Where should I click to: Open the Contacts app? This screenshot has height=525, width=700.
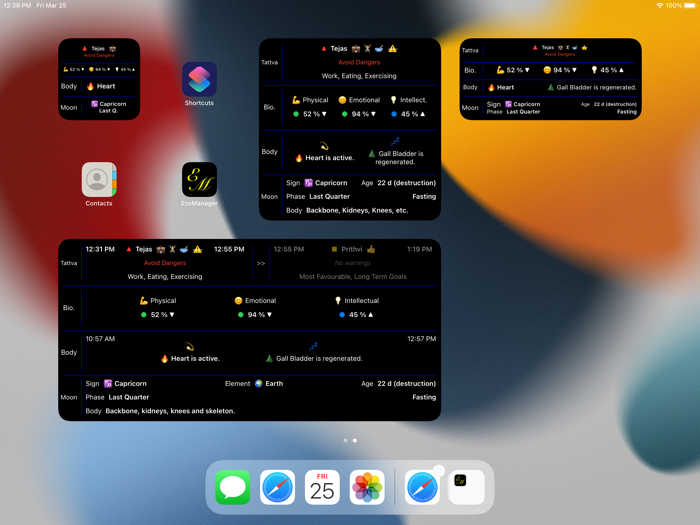99,179
